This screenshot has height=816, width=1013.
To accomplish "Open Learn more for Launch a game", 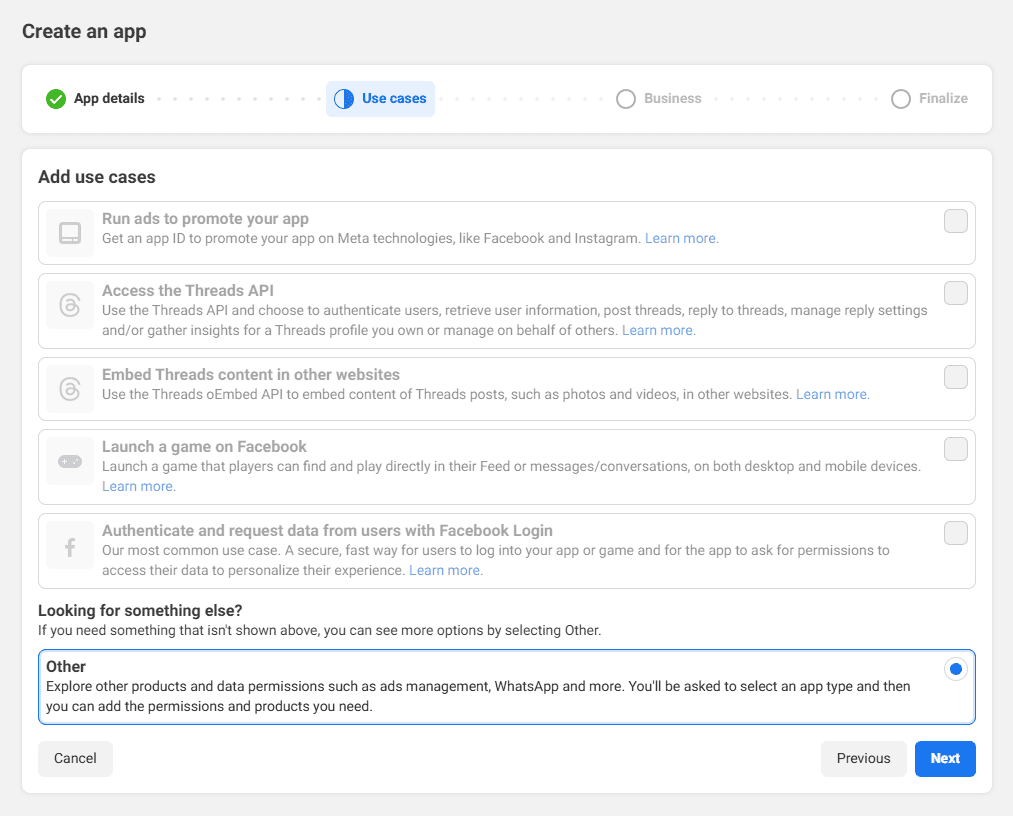I will point(139,486).
